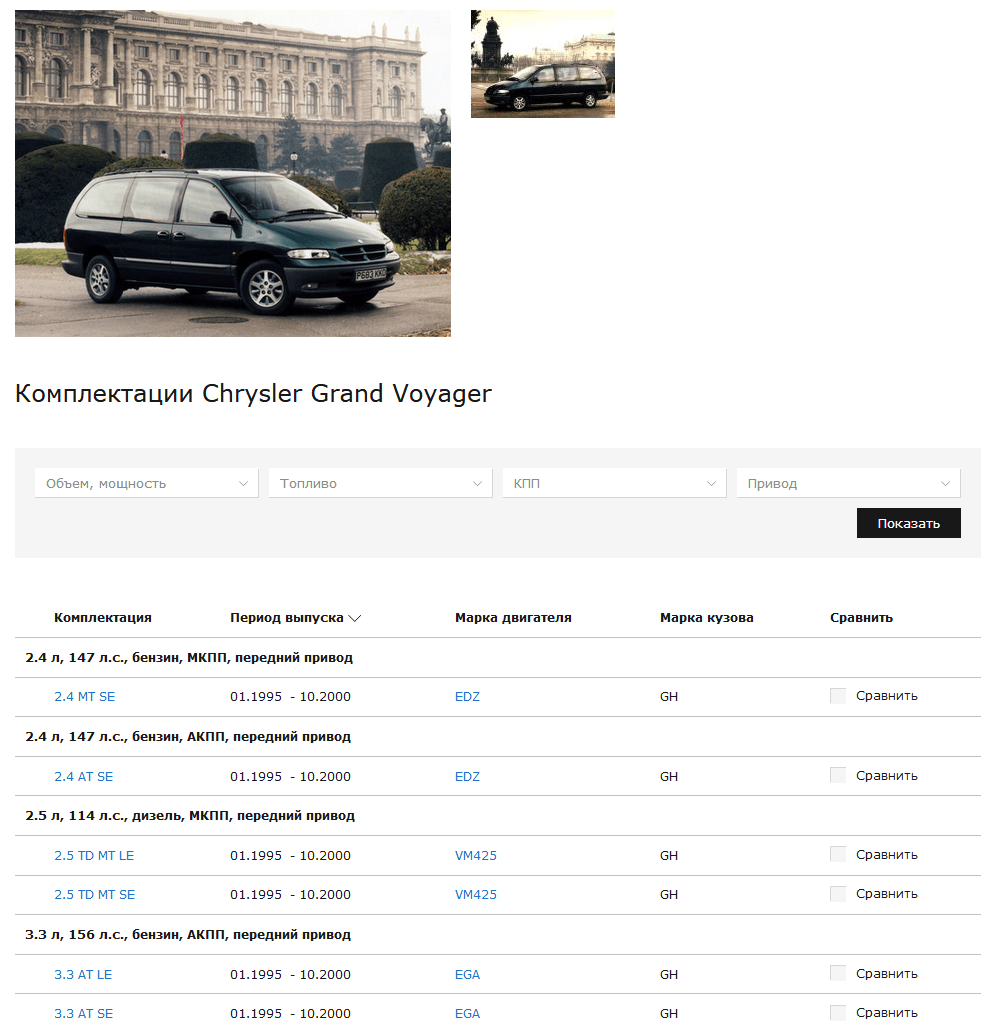Click the 2.5 л, 114 л.с., дизель group heading
This screenshot has width=998, height=1030.
(x=190, y=816)
